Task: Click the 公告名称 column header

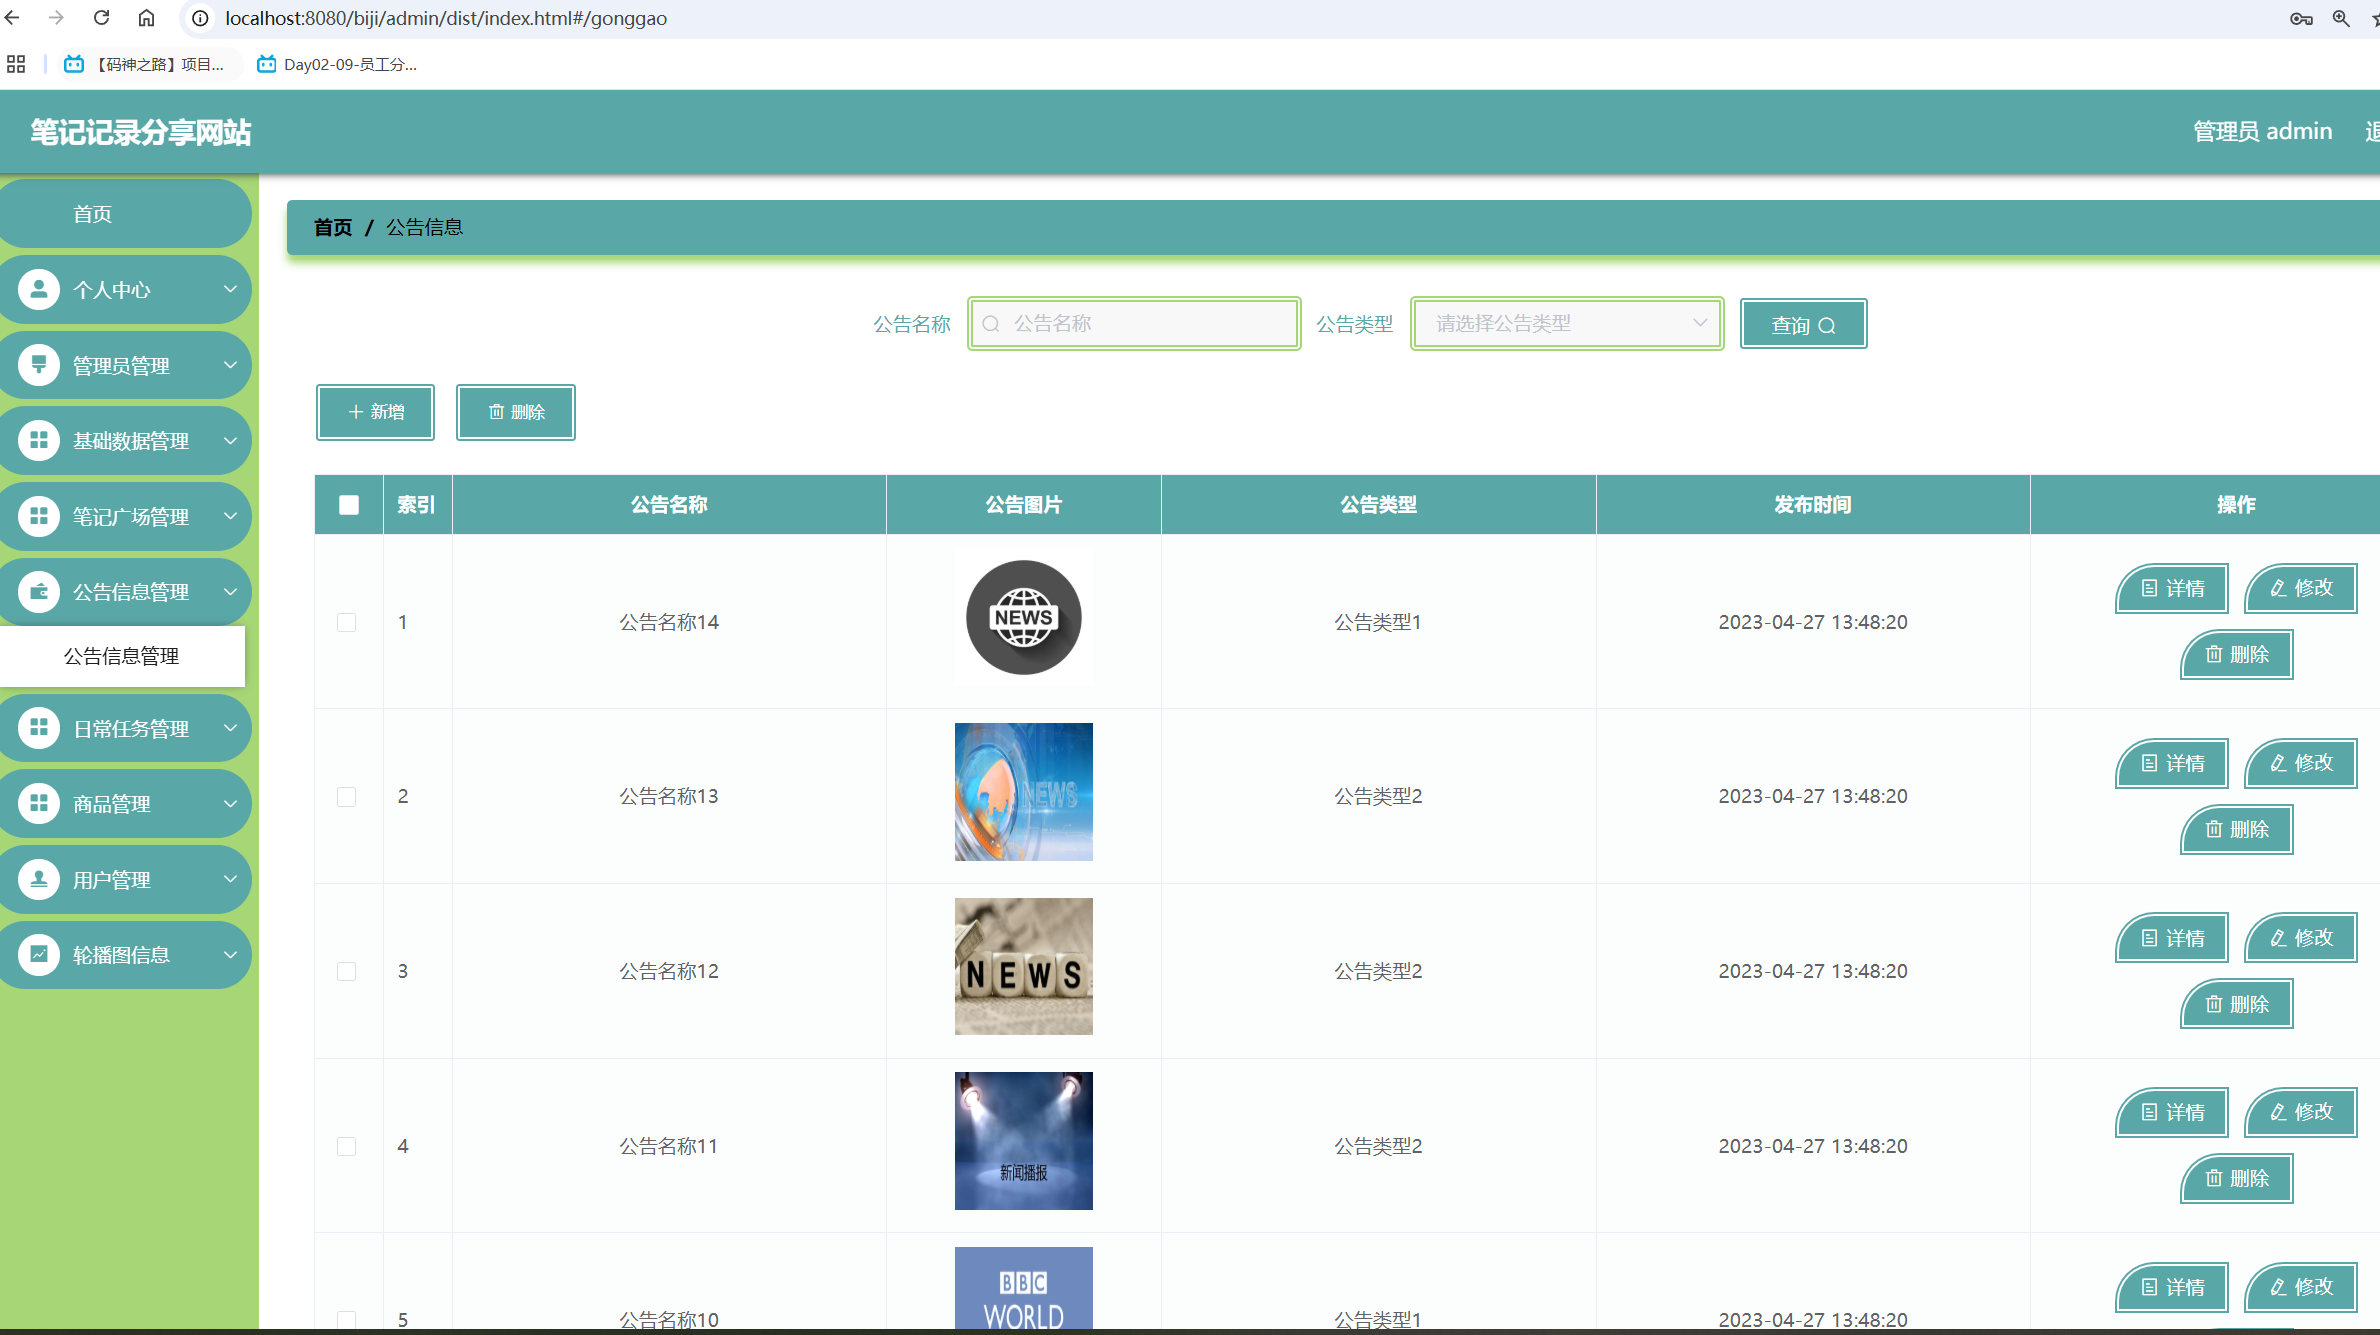Action: click(x=669, y=505)
